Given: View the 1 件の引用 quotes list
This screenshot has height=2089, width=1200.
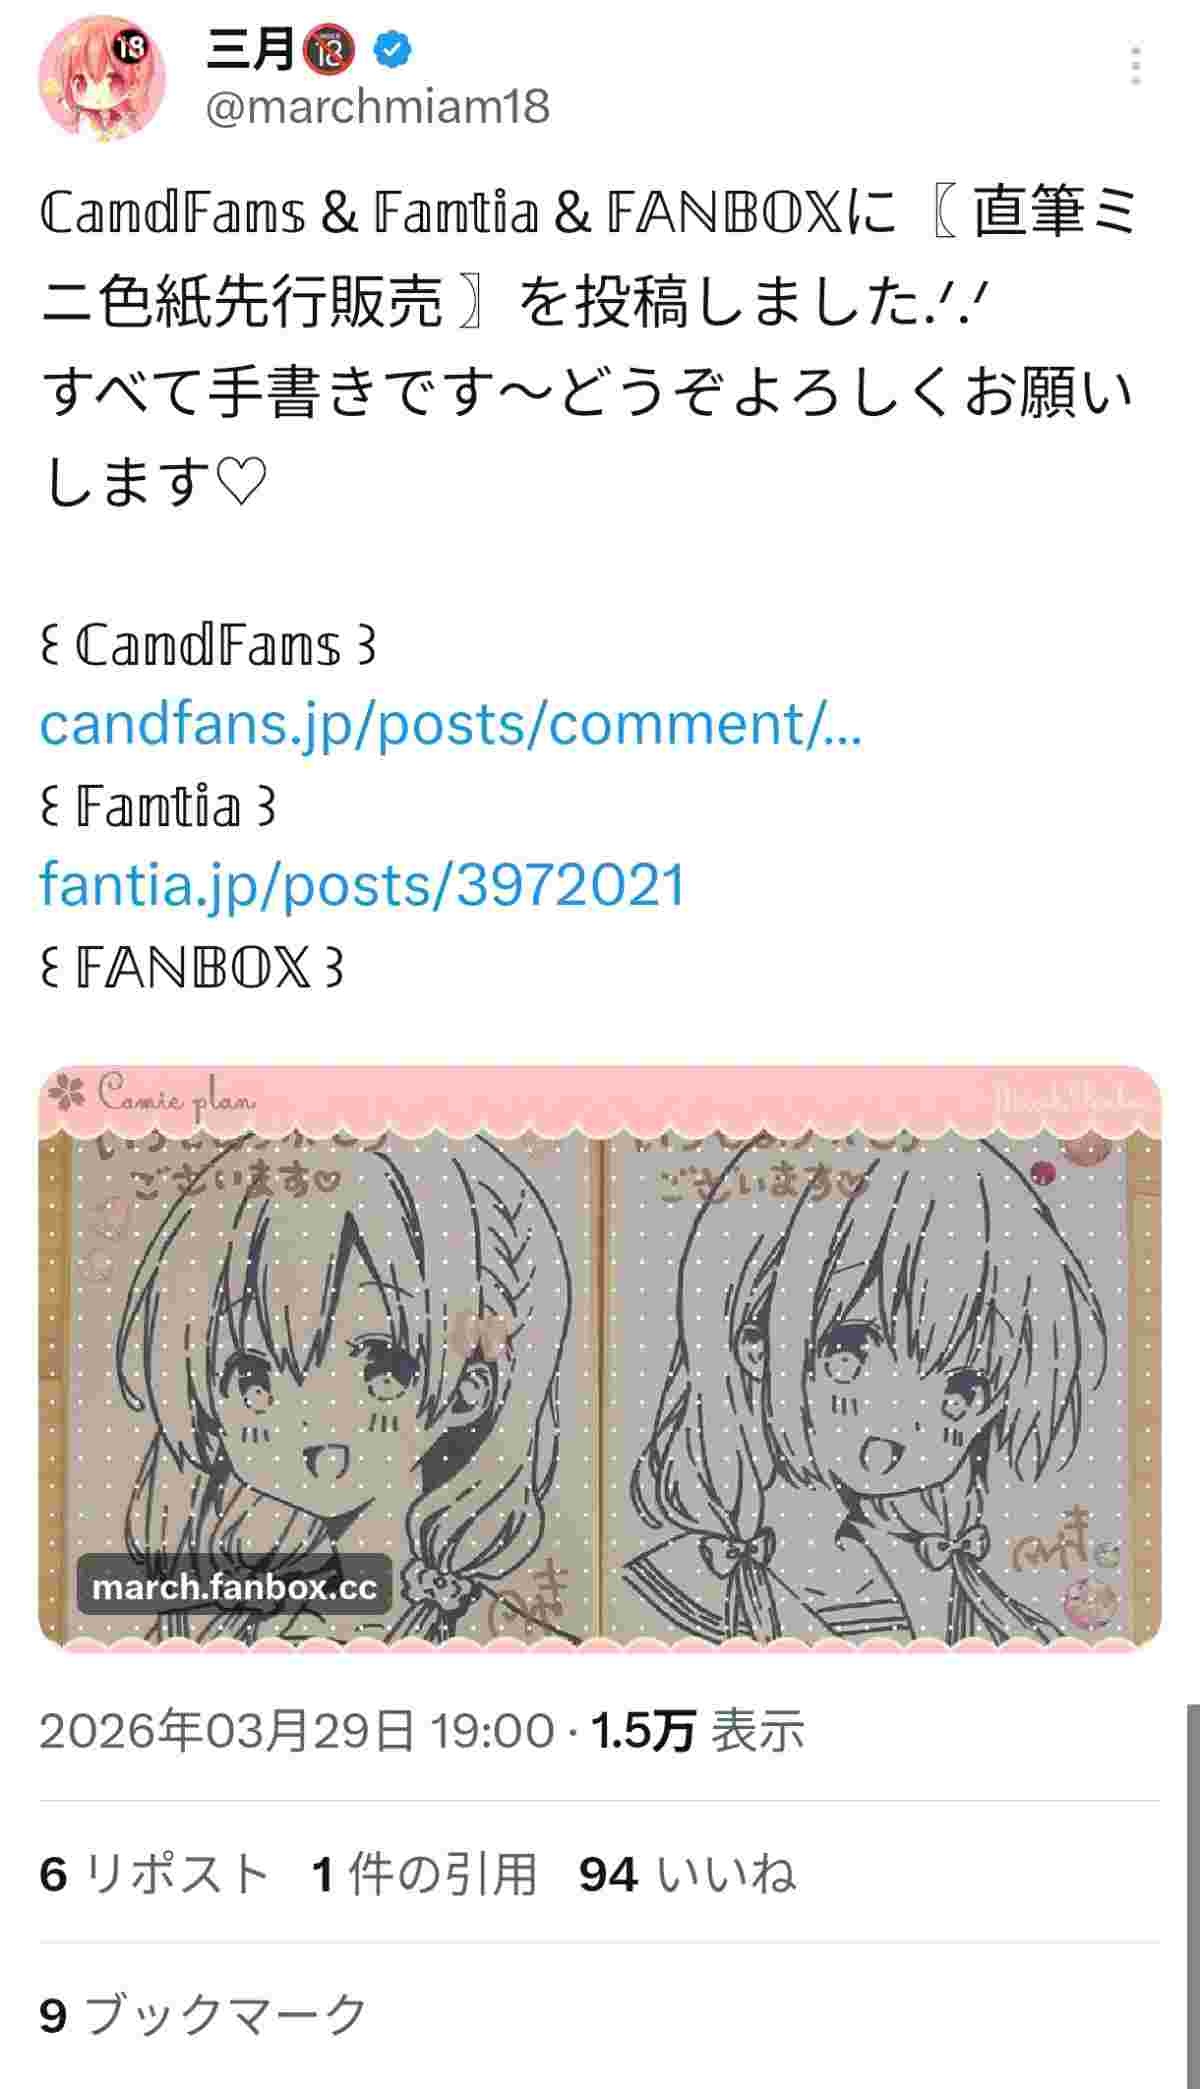Looking at the screenshot, I should pyautogui.click(x=424, y=1874).
